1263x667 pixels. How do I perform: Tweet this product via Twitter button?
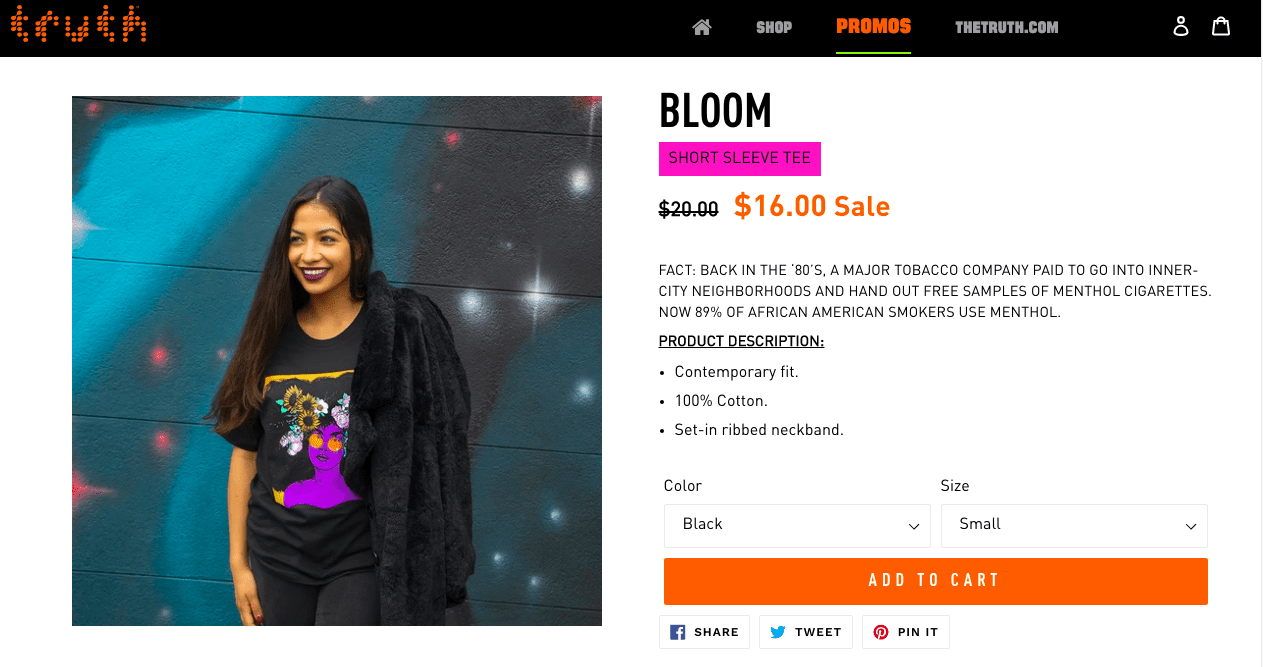click(x=805, y=632)
